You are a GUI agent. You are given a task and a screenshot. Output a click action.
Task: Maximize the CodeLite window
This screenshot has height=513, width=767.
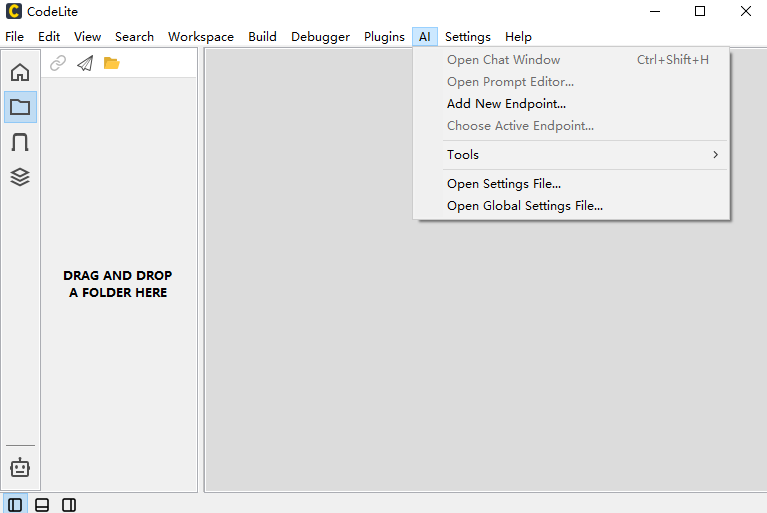pos(700,11)
